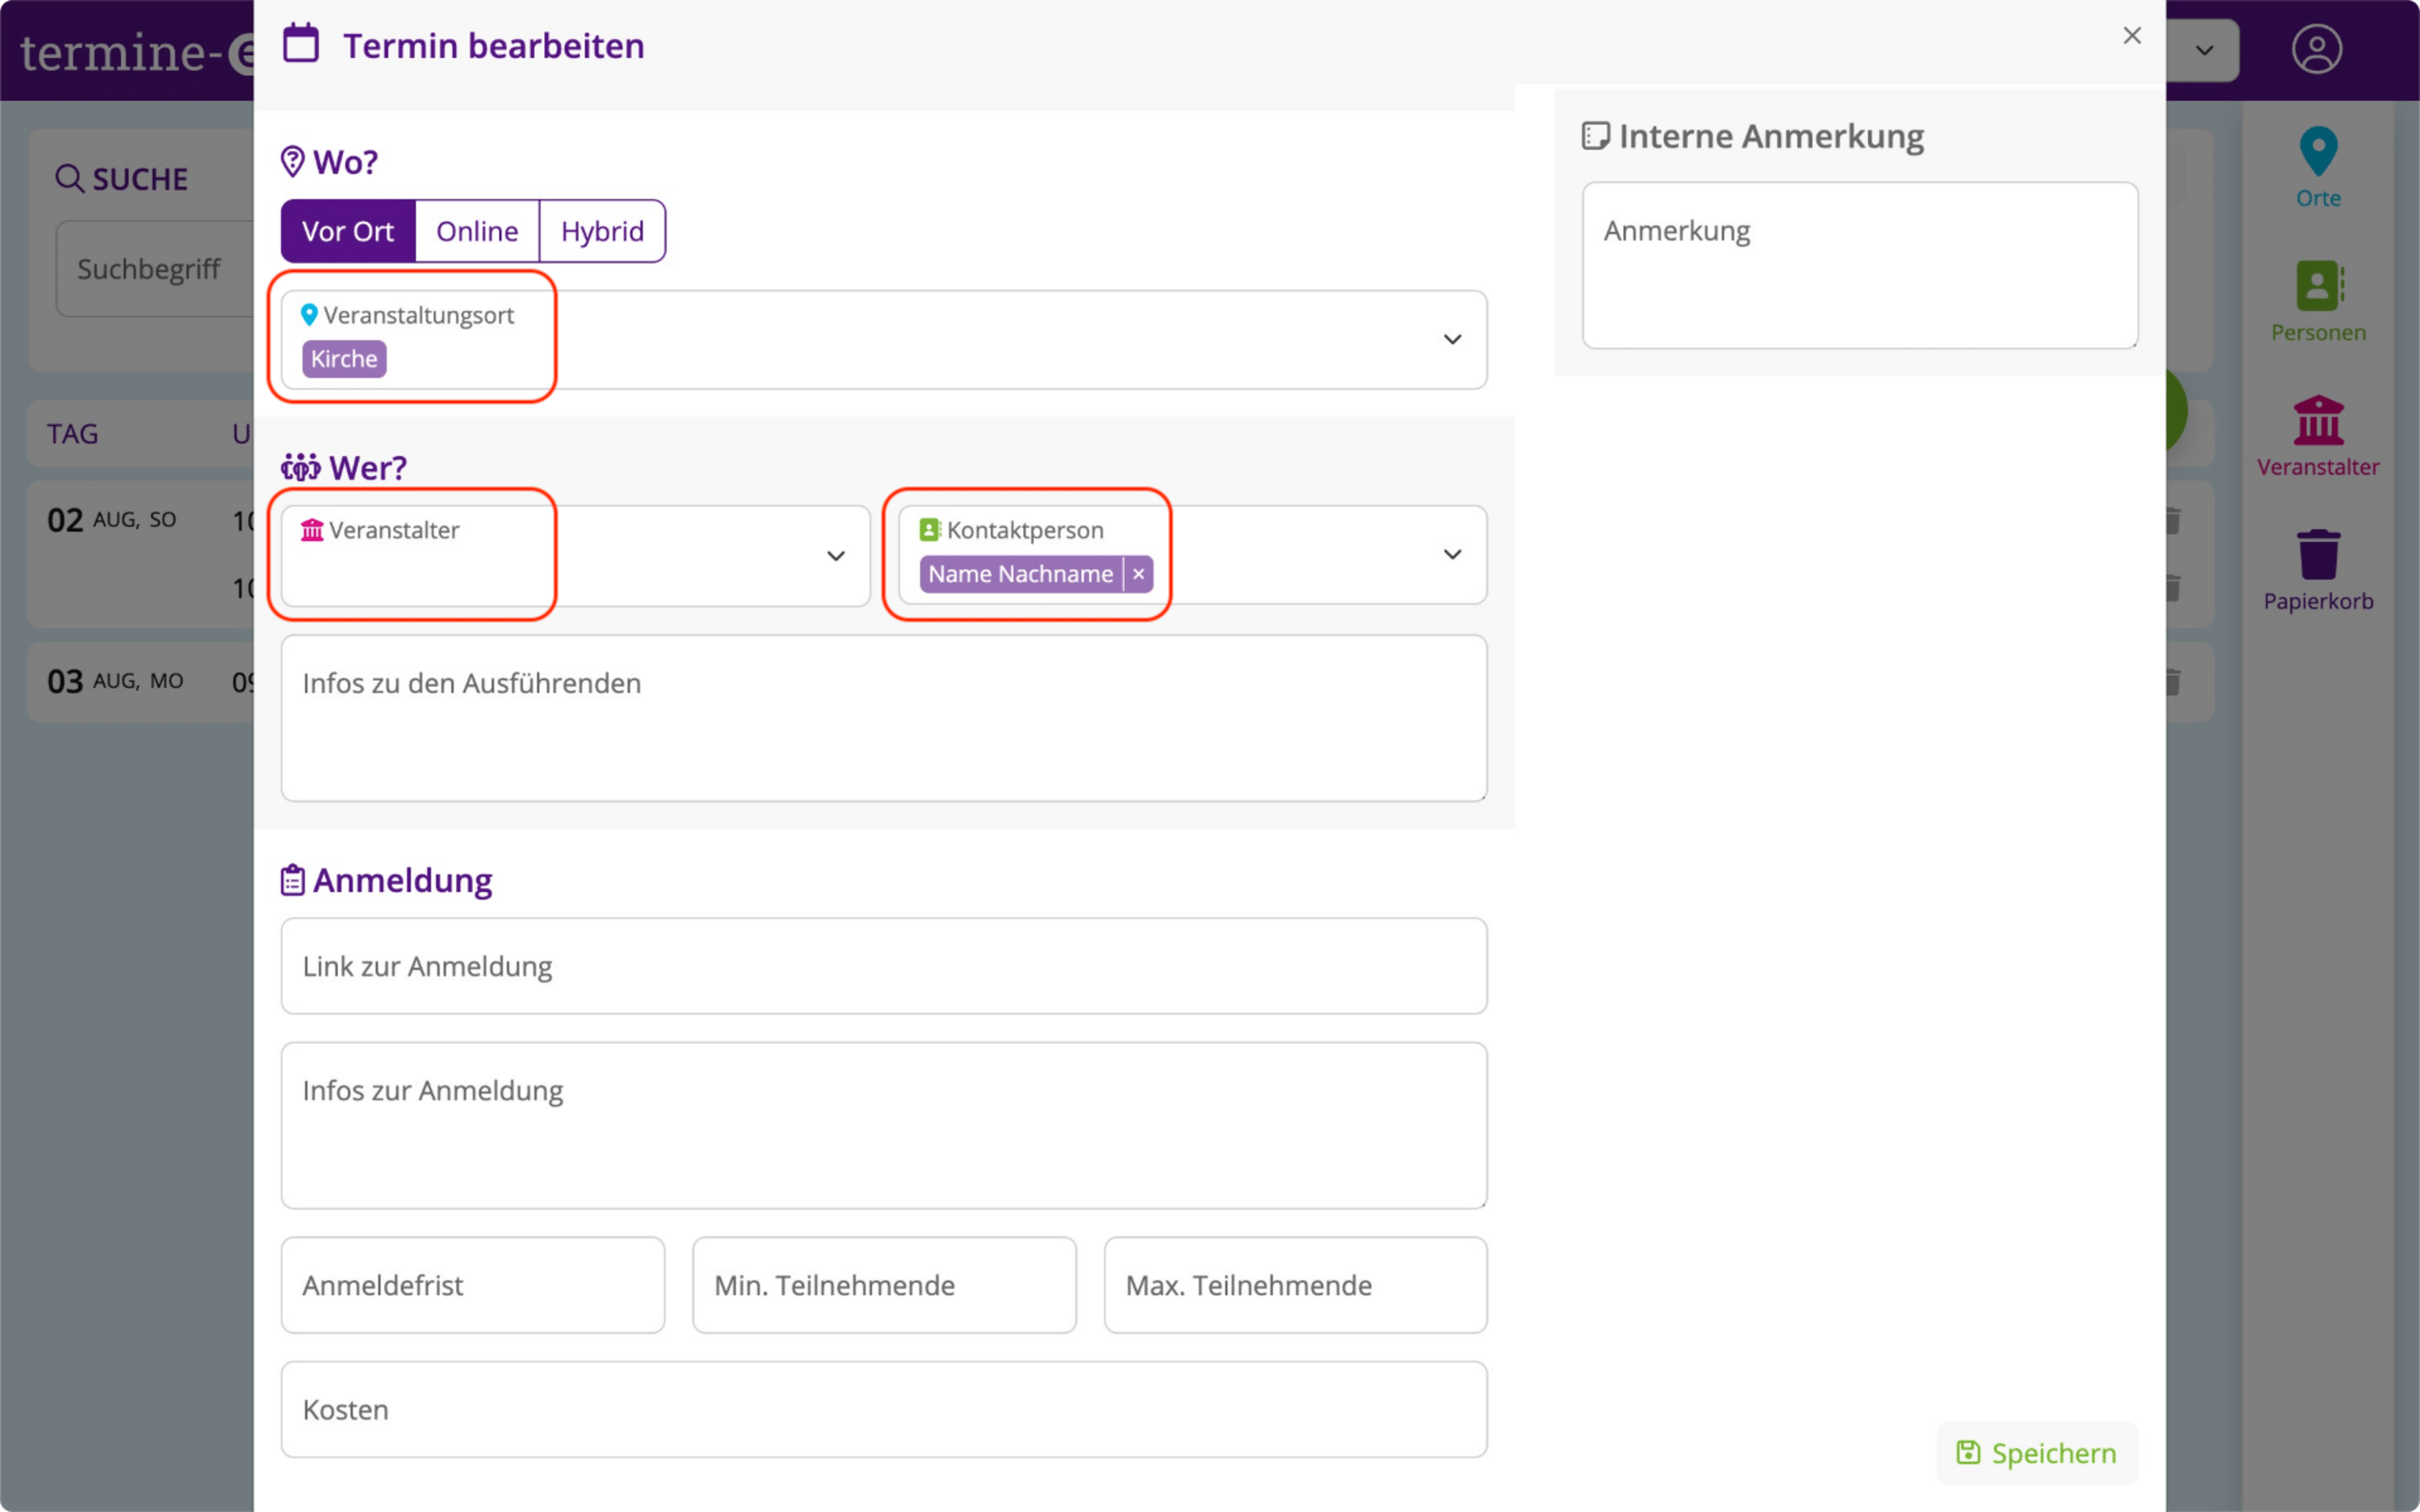Select the Vor Ort location option
This screenshot has width=2420, height=1512.
coord(348,231)
